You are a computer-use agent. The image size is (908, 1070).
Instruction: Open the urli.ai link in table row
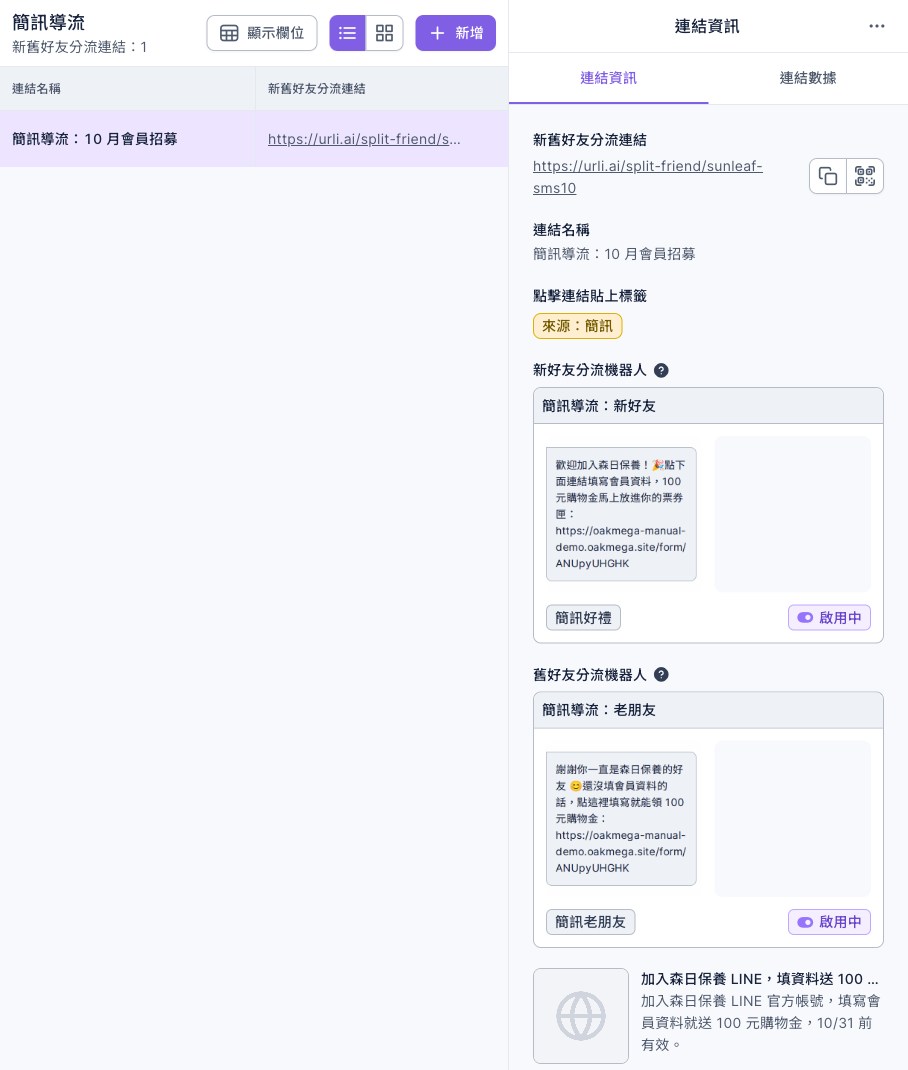coord(364,139)
